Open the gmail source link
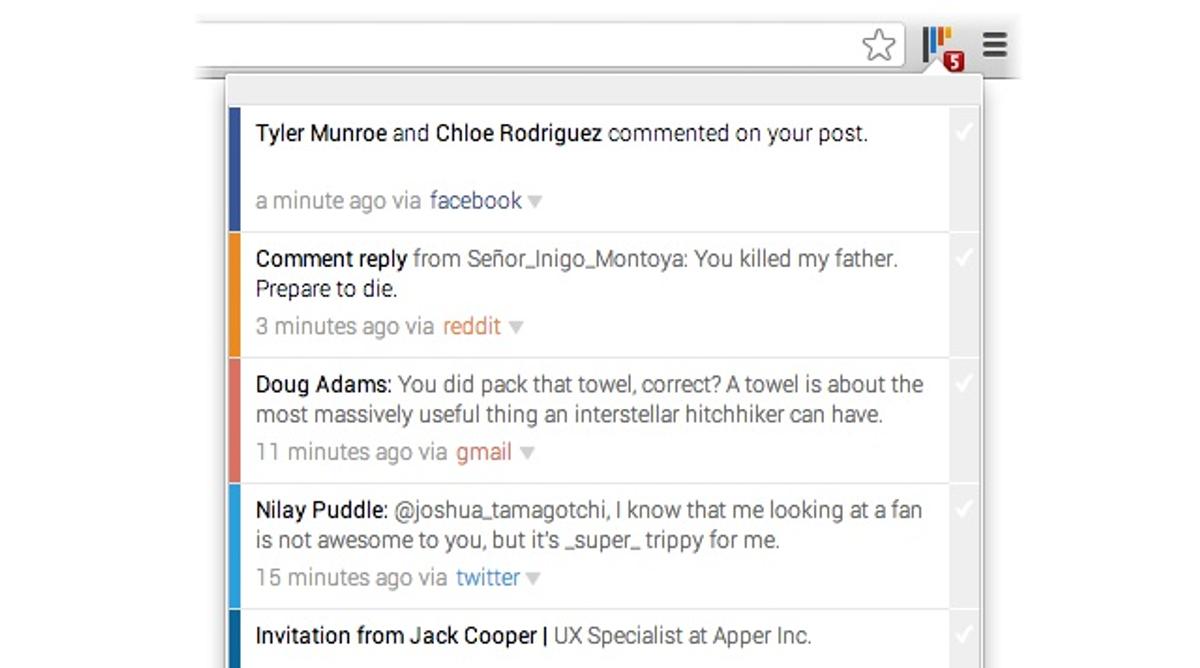The image size is (1200, 668). (484, 452)
